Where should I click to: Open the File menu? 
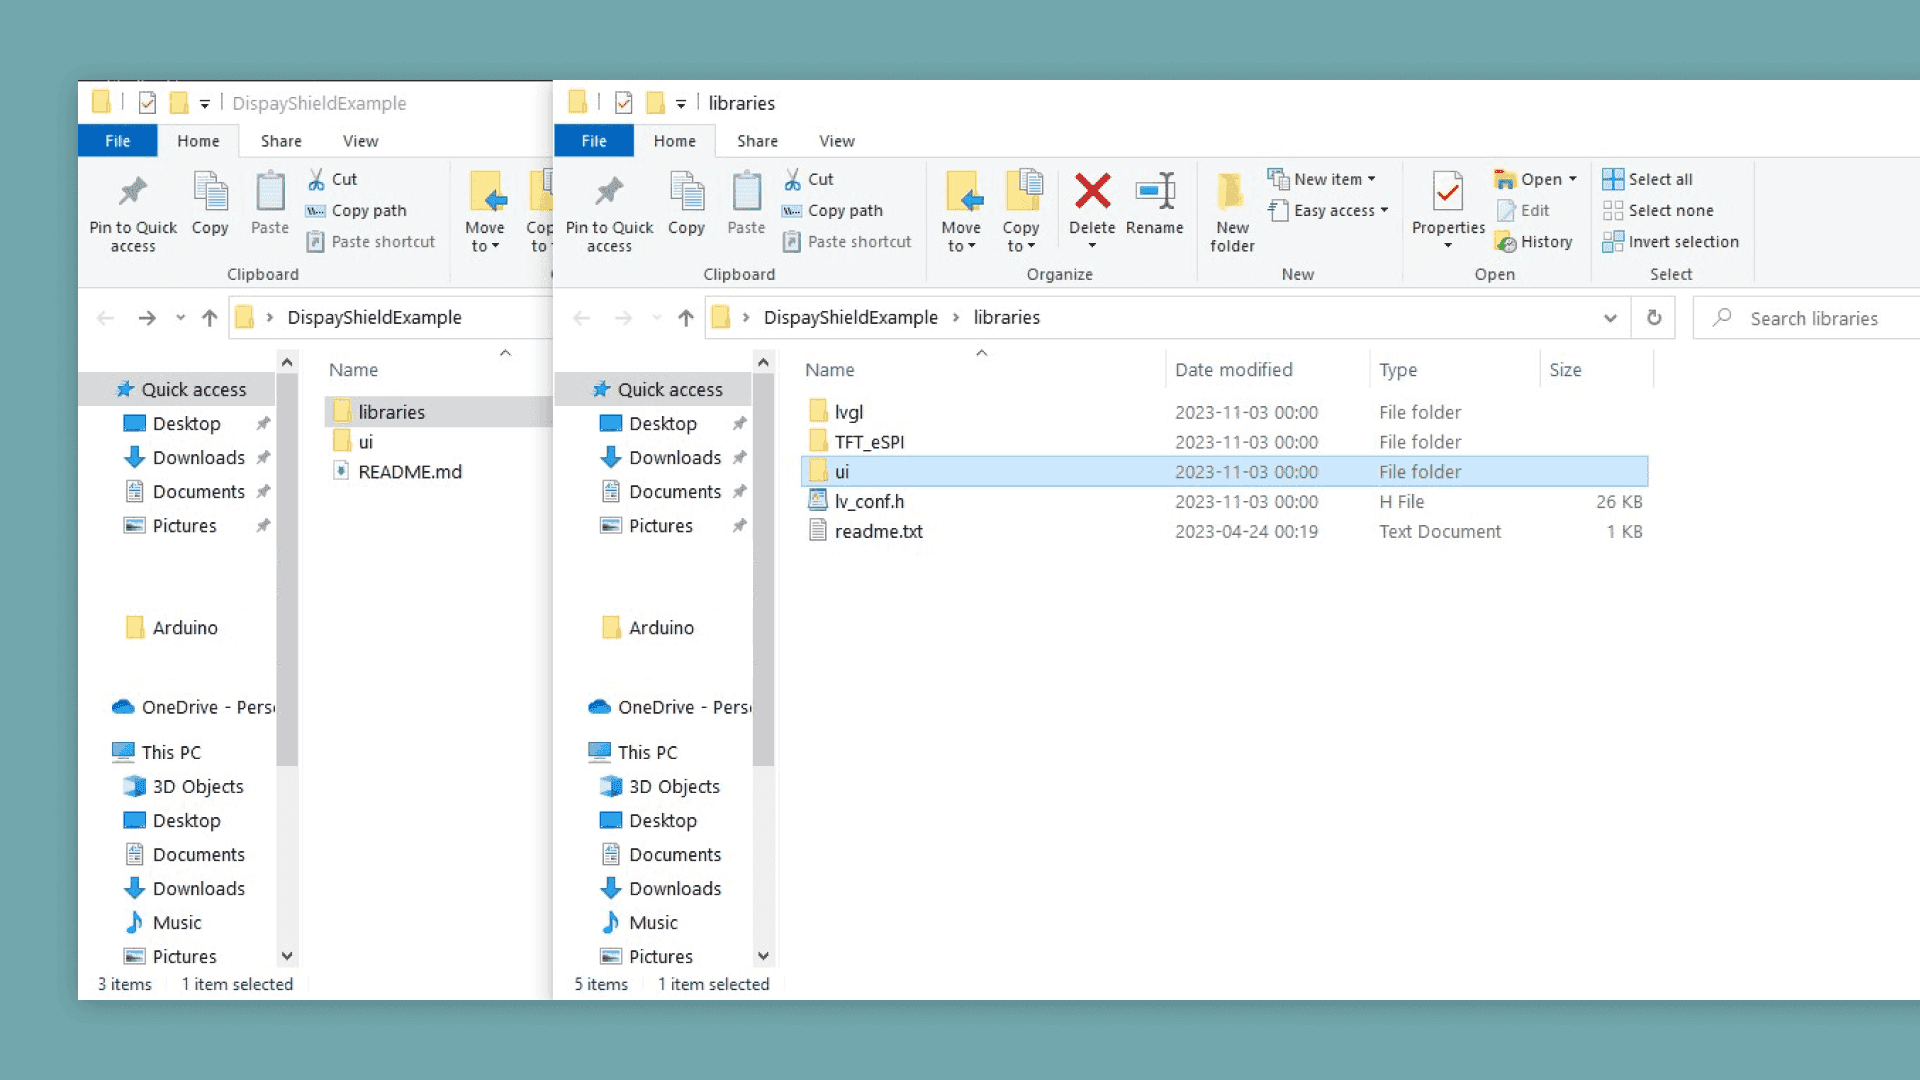[x=594, y=141]
